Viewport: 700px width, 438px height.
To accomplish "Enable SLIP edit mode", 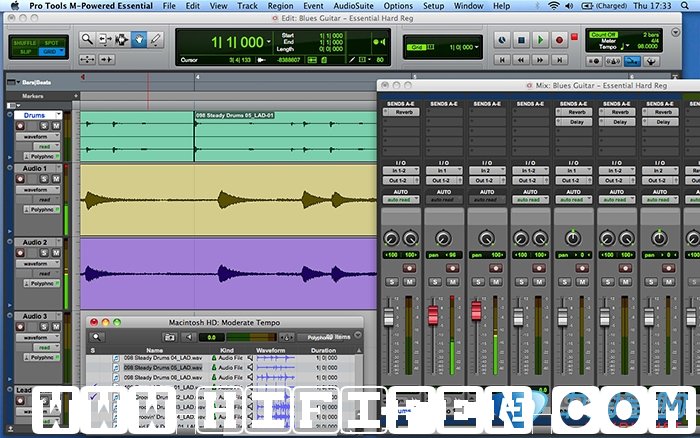I will [25, 52].
